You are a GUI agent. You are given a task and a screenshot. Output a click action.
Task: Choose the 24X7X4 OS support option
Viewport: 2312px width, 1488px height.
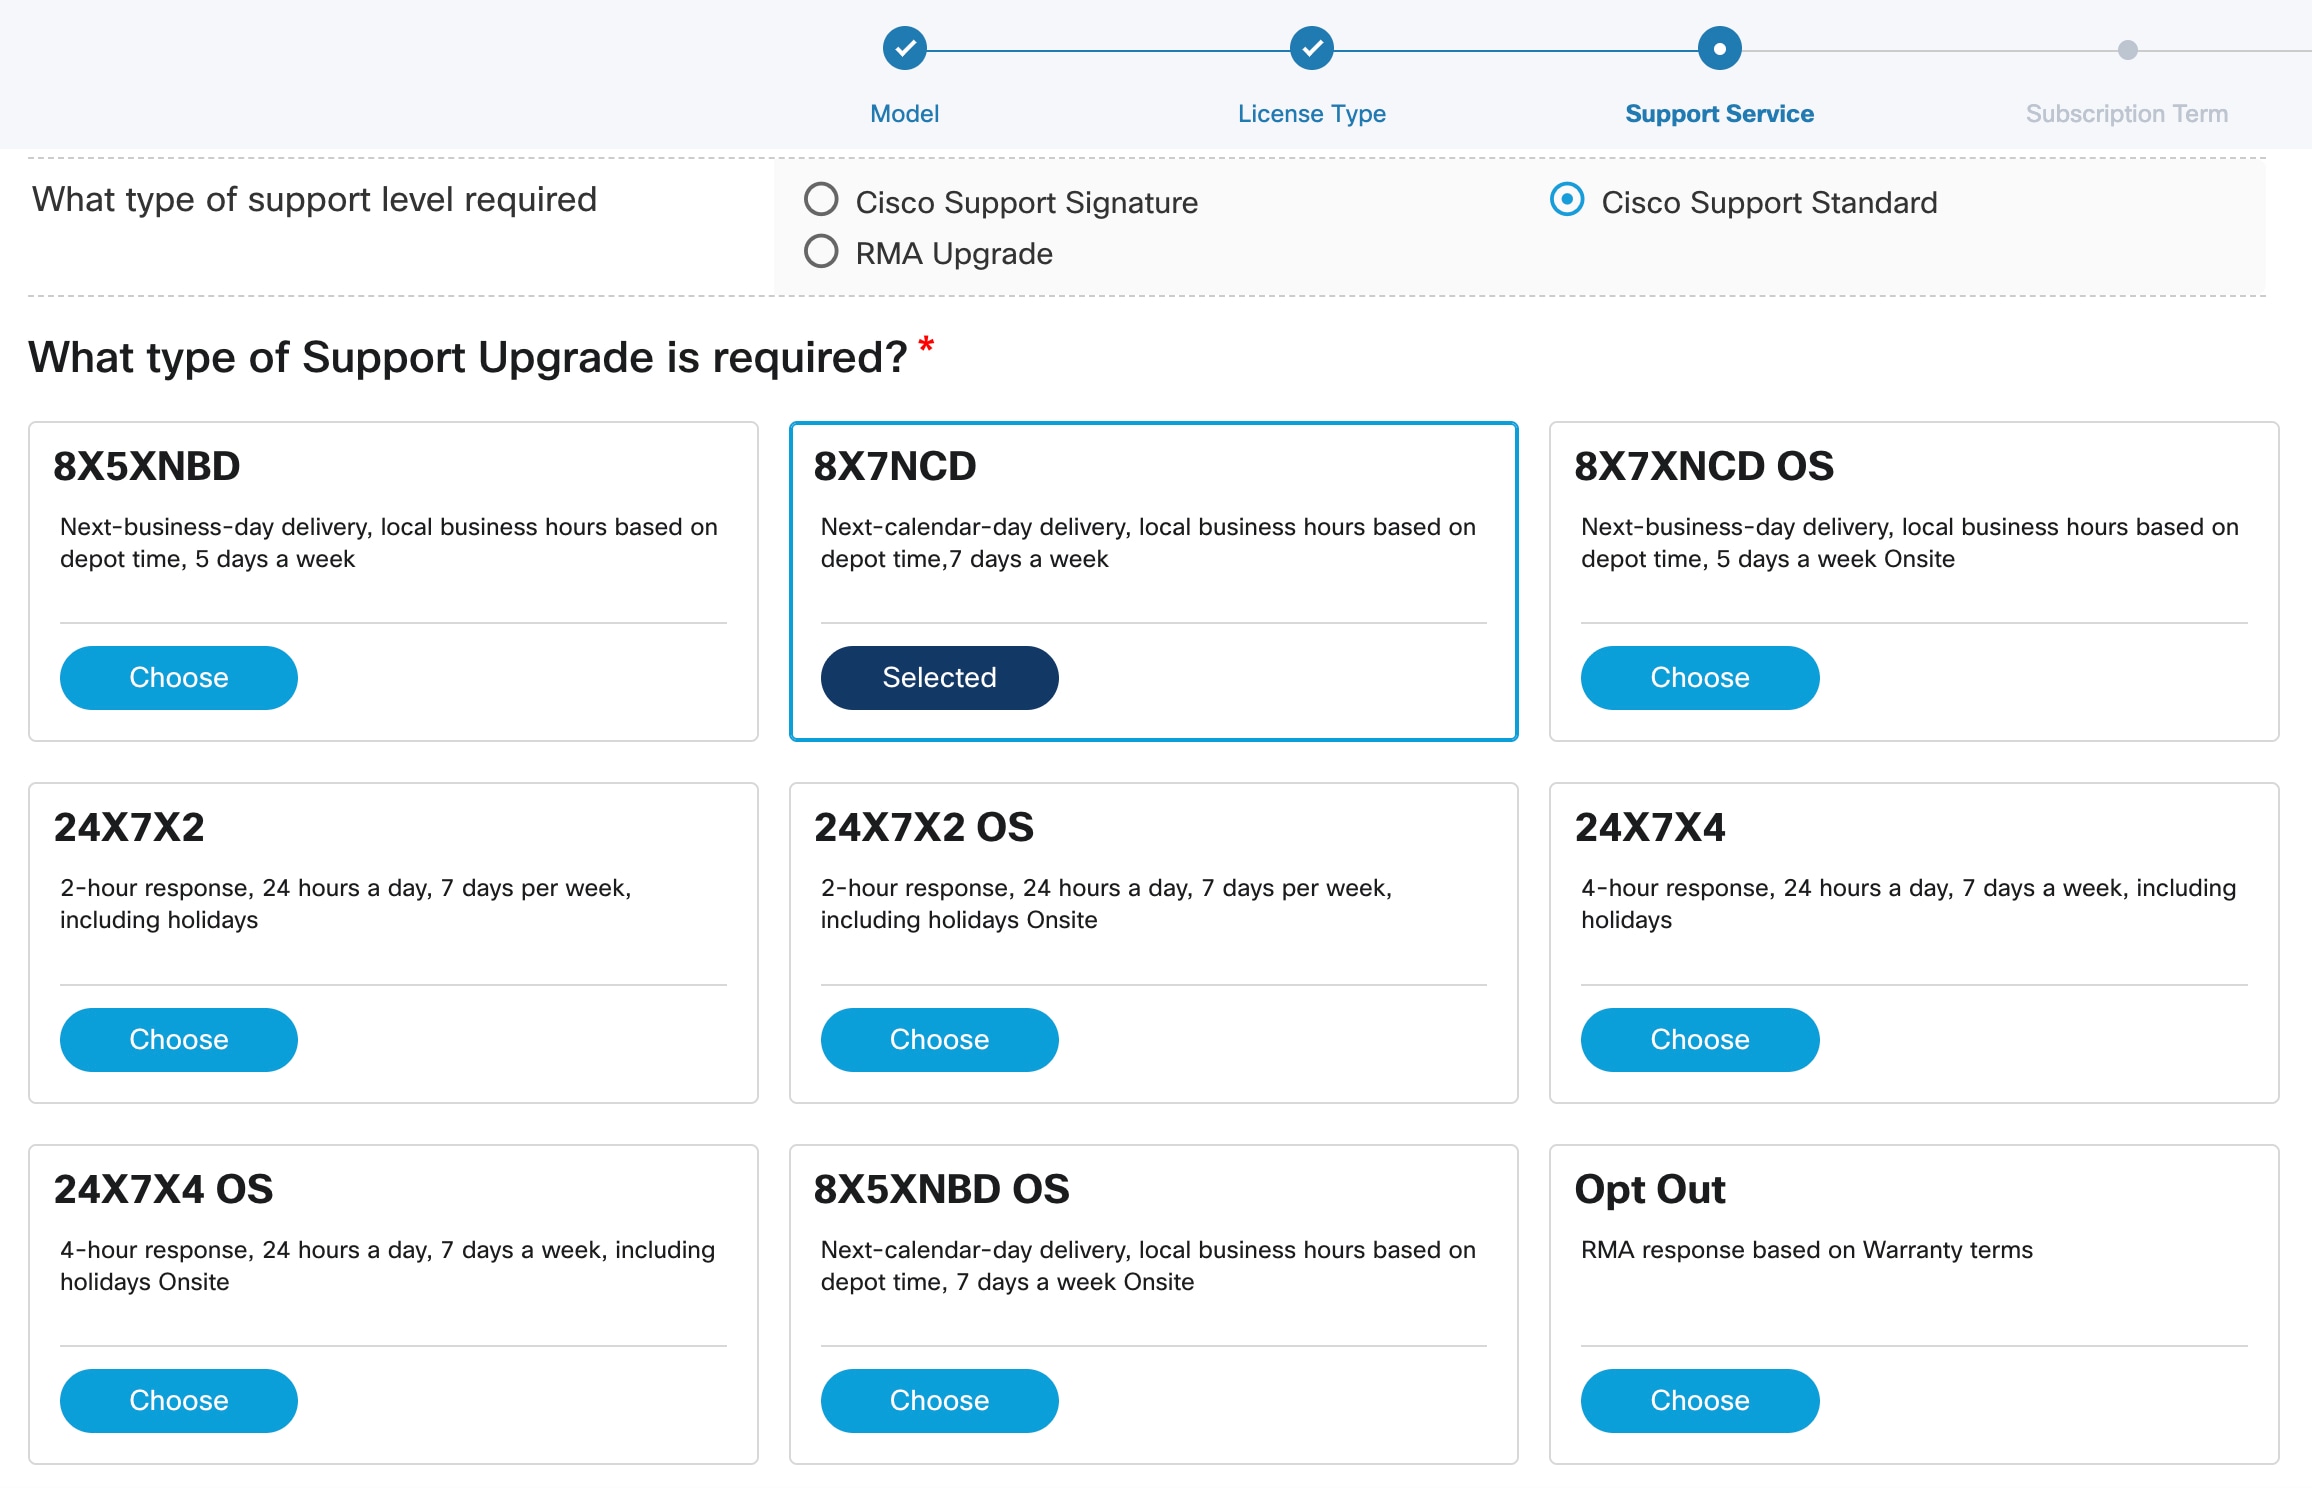tap(179, 1401)
